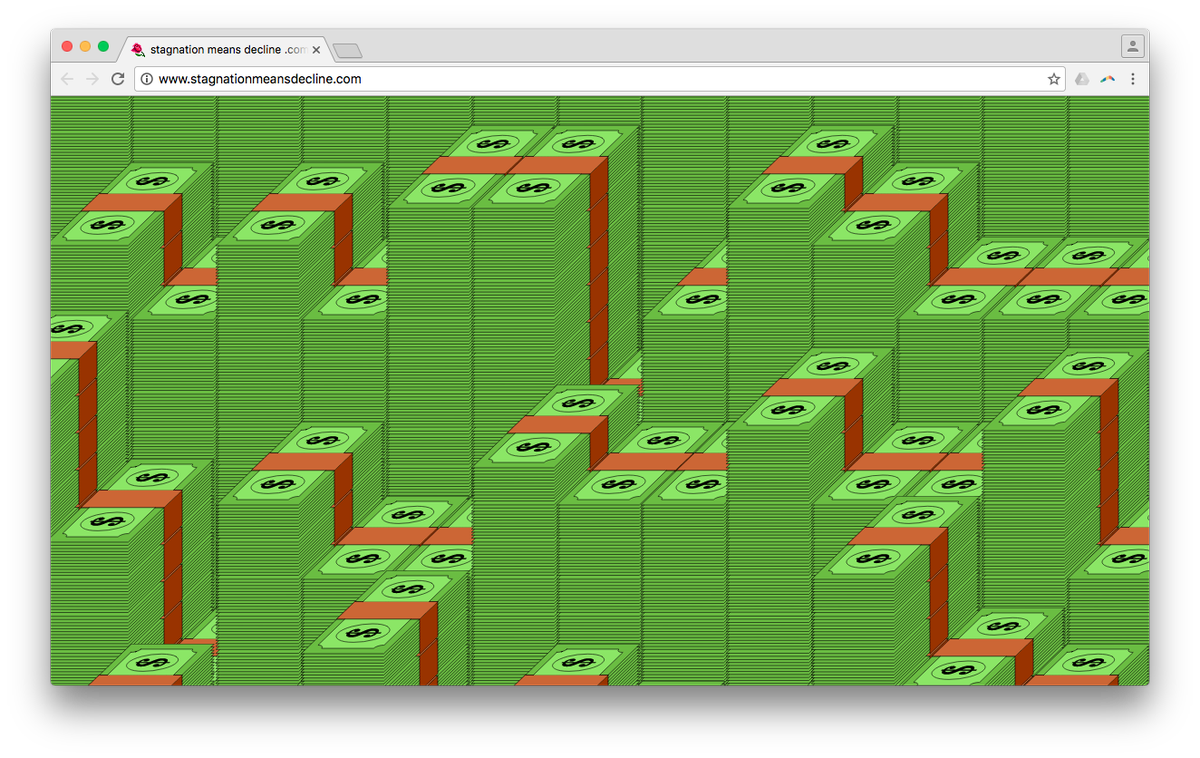Click the tab's rose favicon
Image resolution: width=1200 pixels, height=758 pixels.
click(x=138, y=49)
